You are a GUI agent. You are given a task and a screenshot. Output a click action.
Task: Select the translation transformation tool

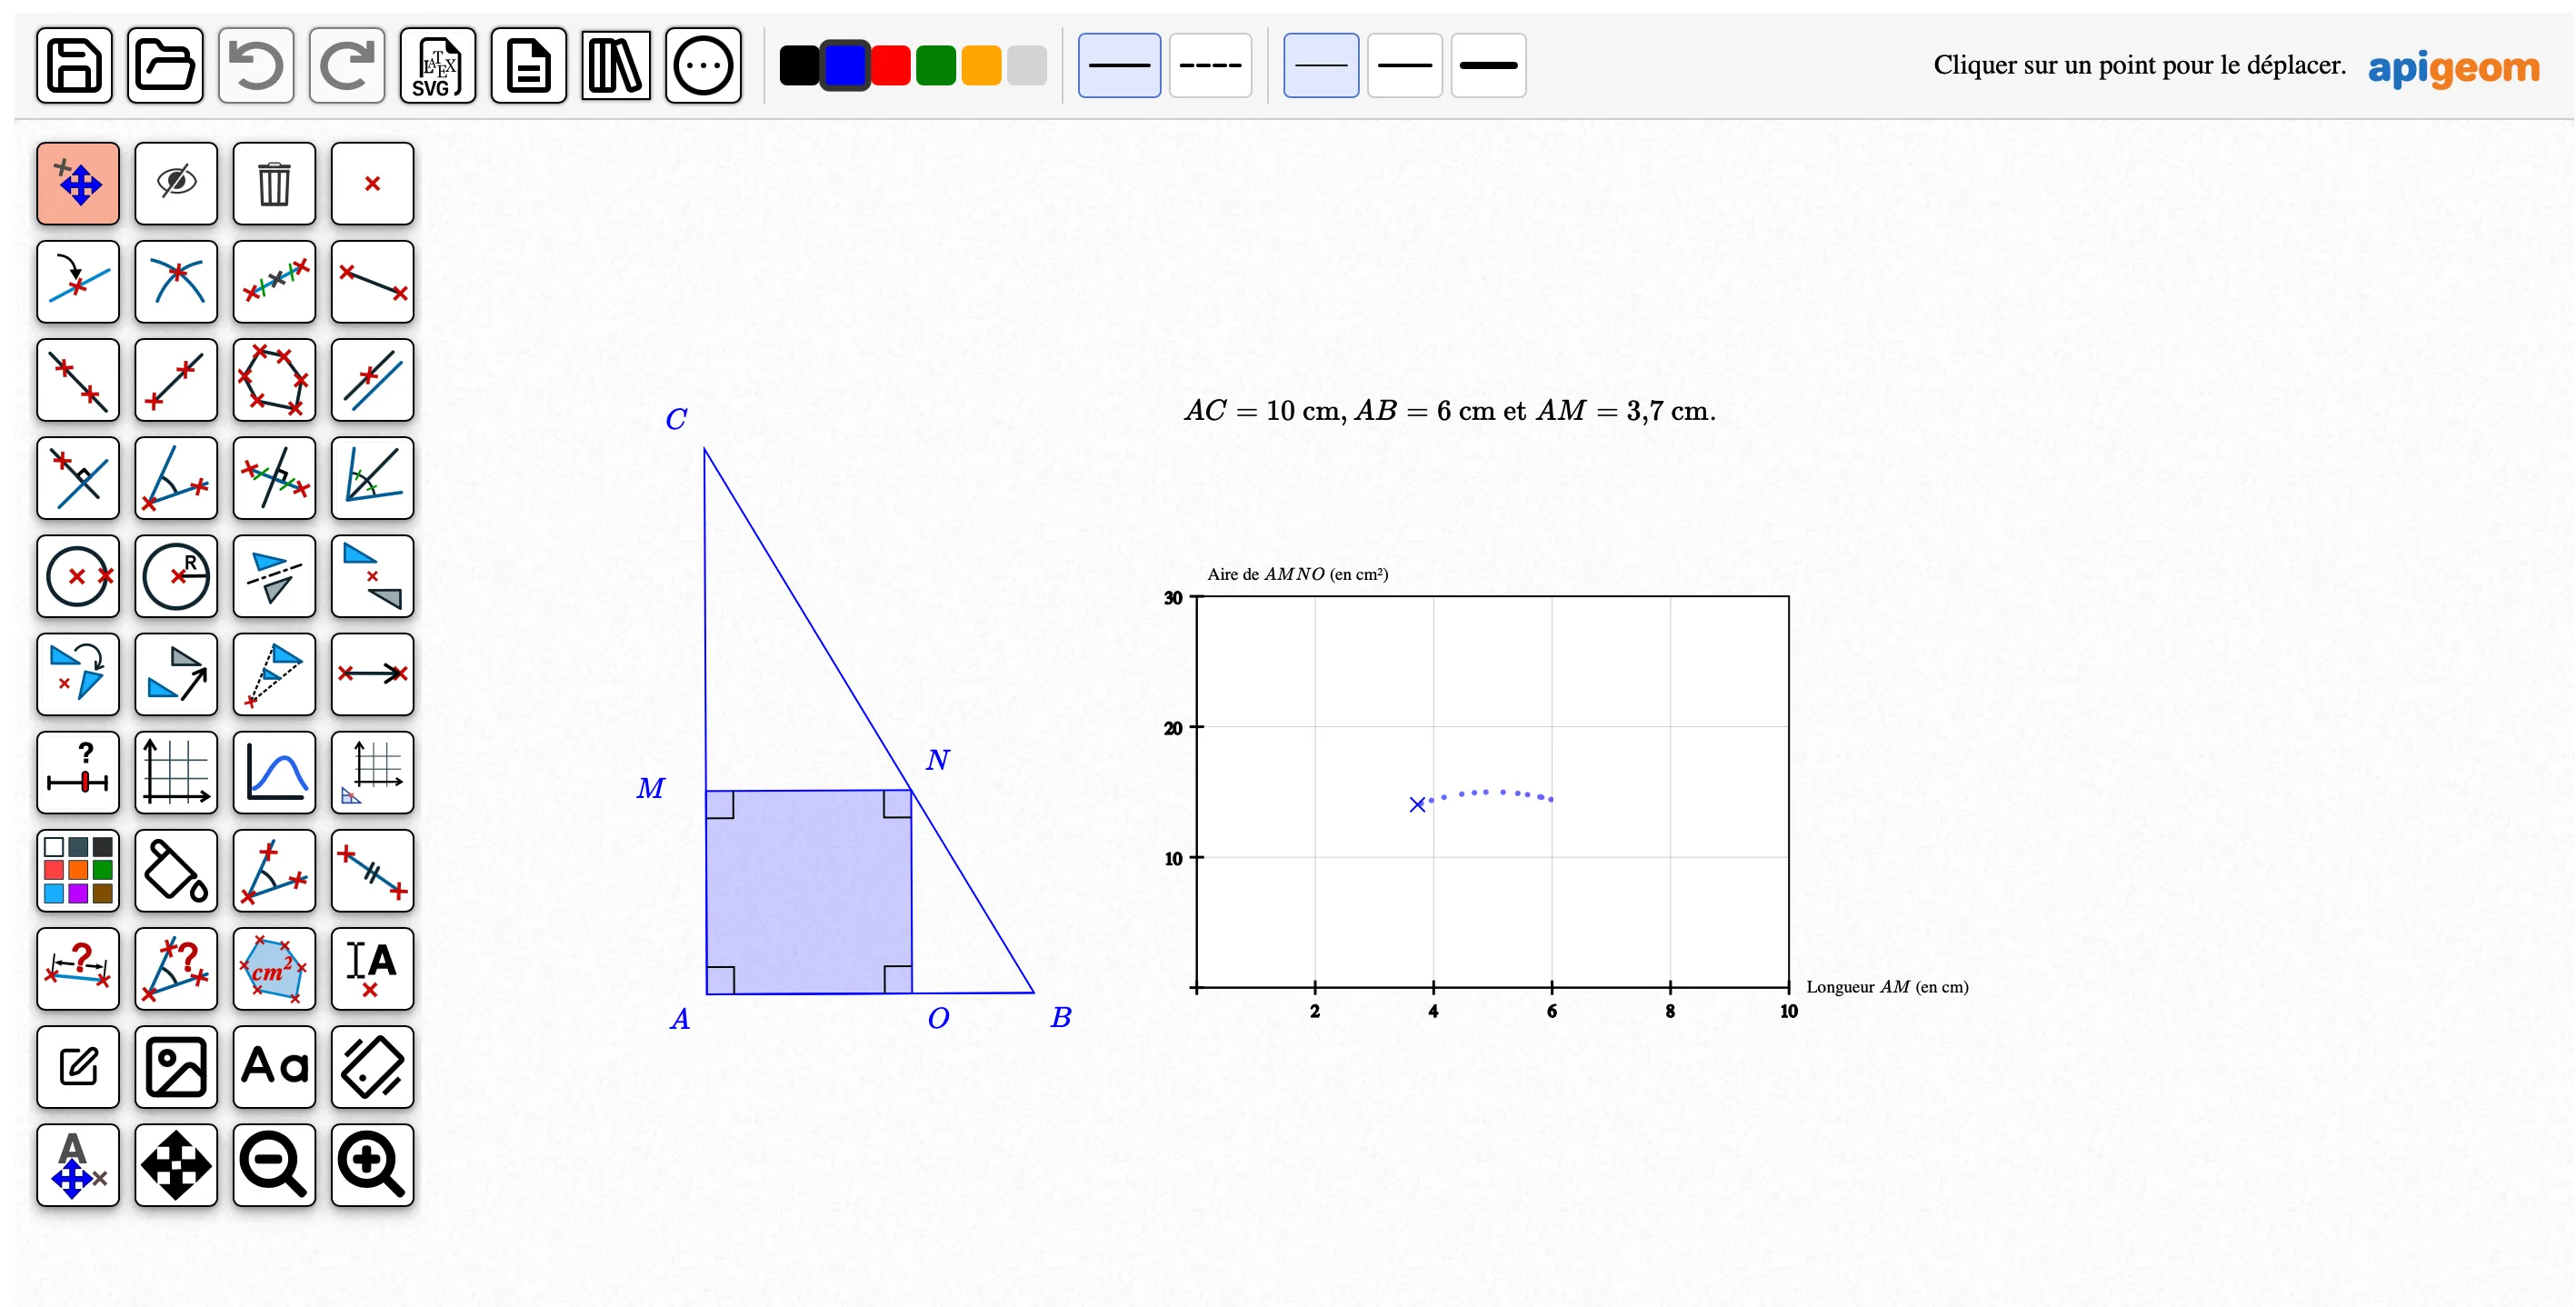[176, 674]
